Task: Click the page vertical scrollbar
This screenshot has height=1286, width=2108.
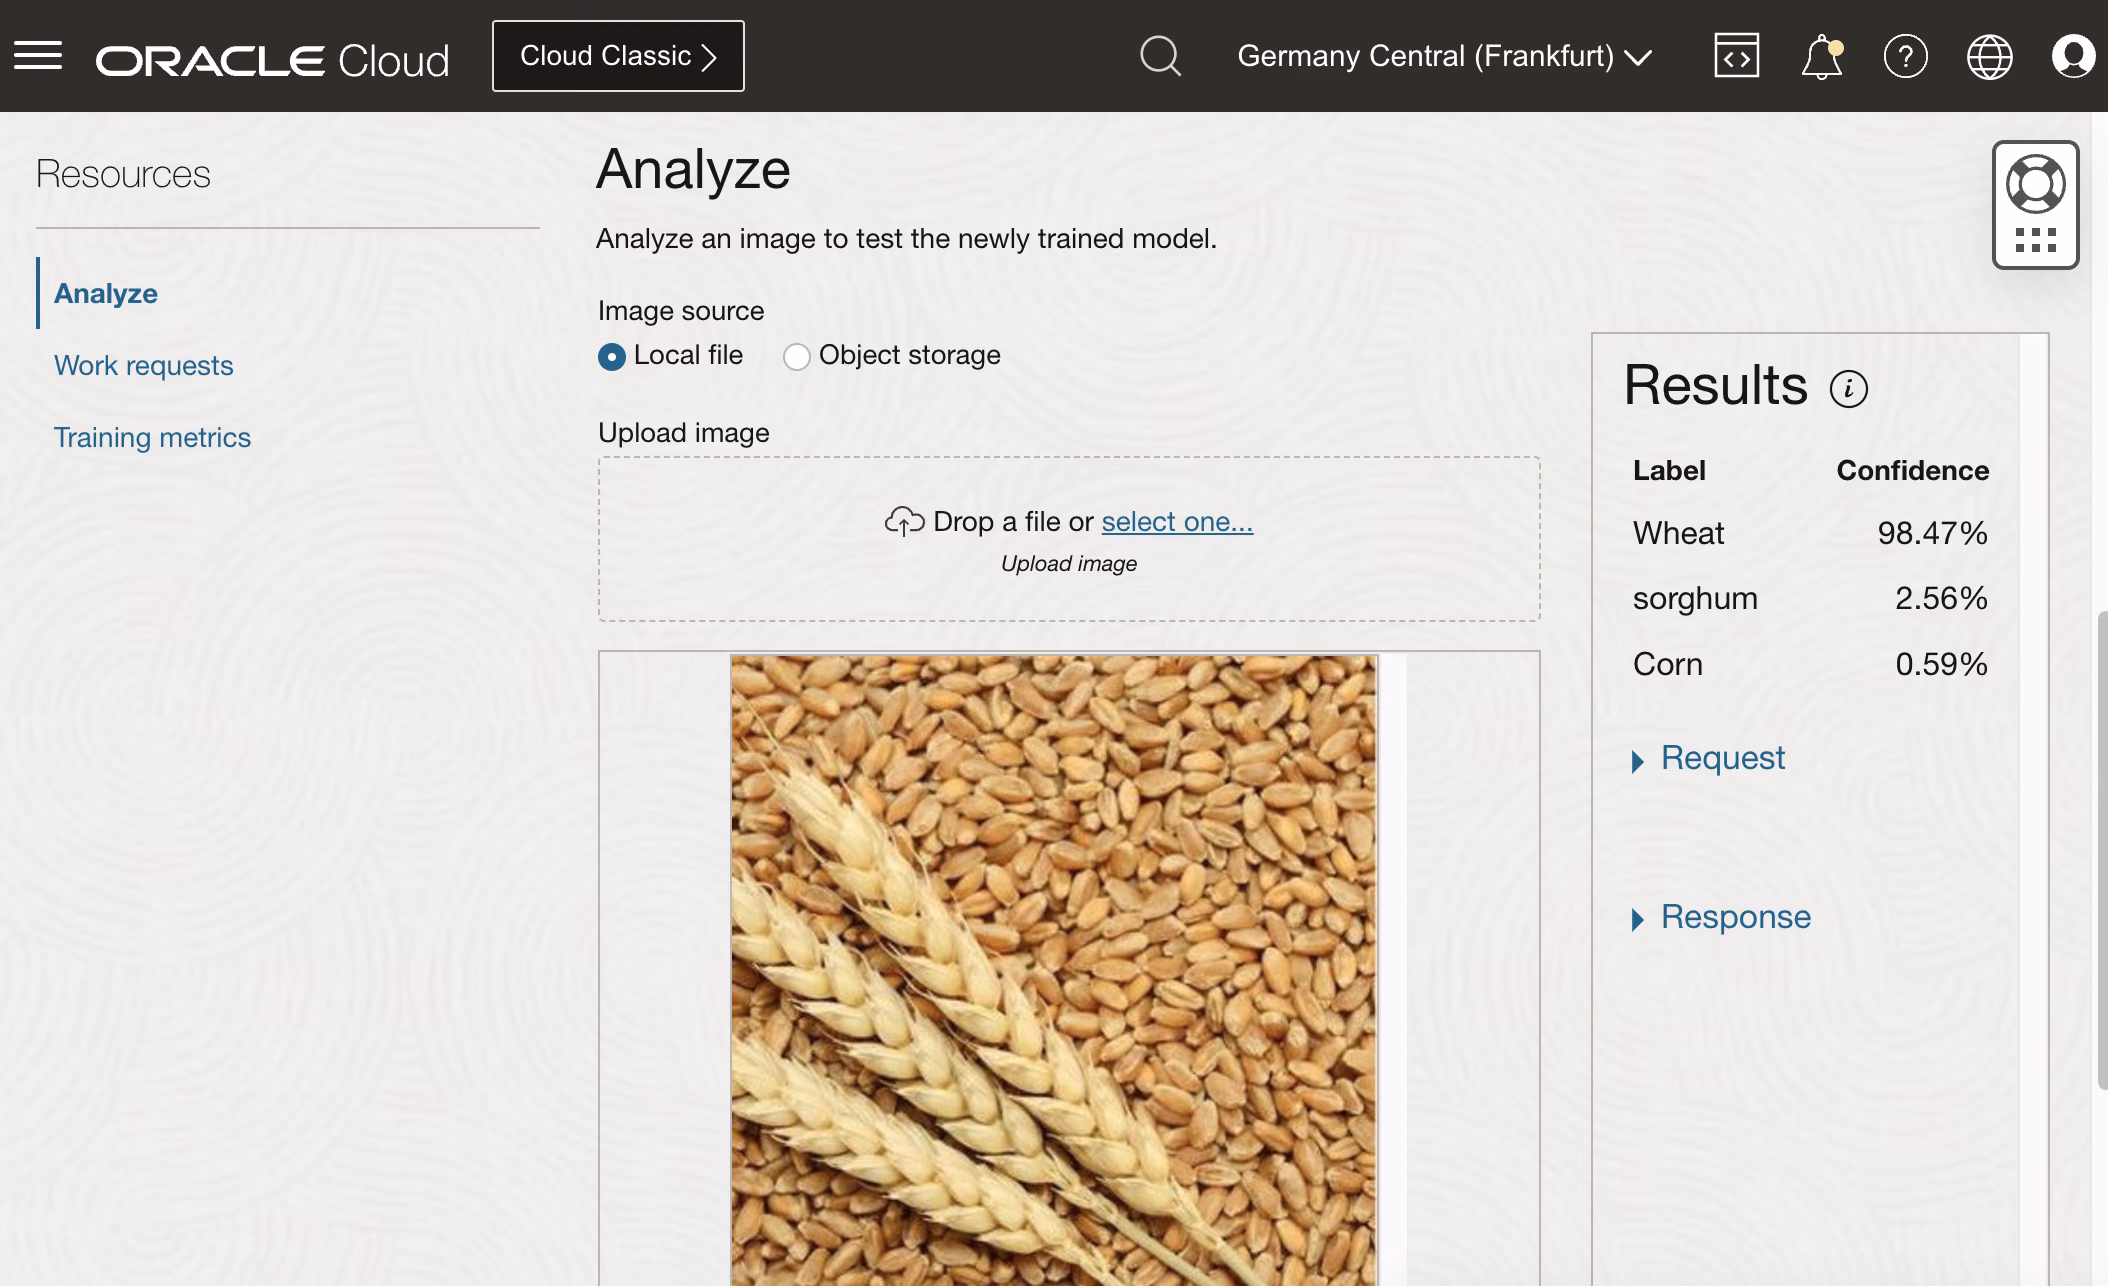Action: [x=2101, y=850]
